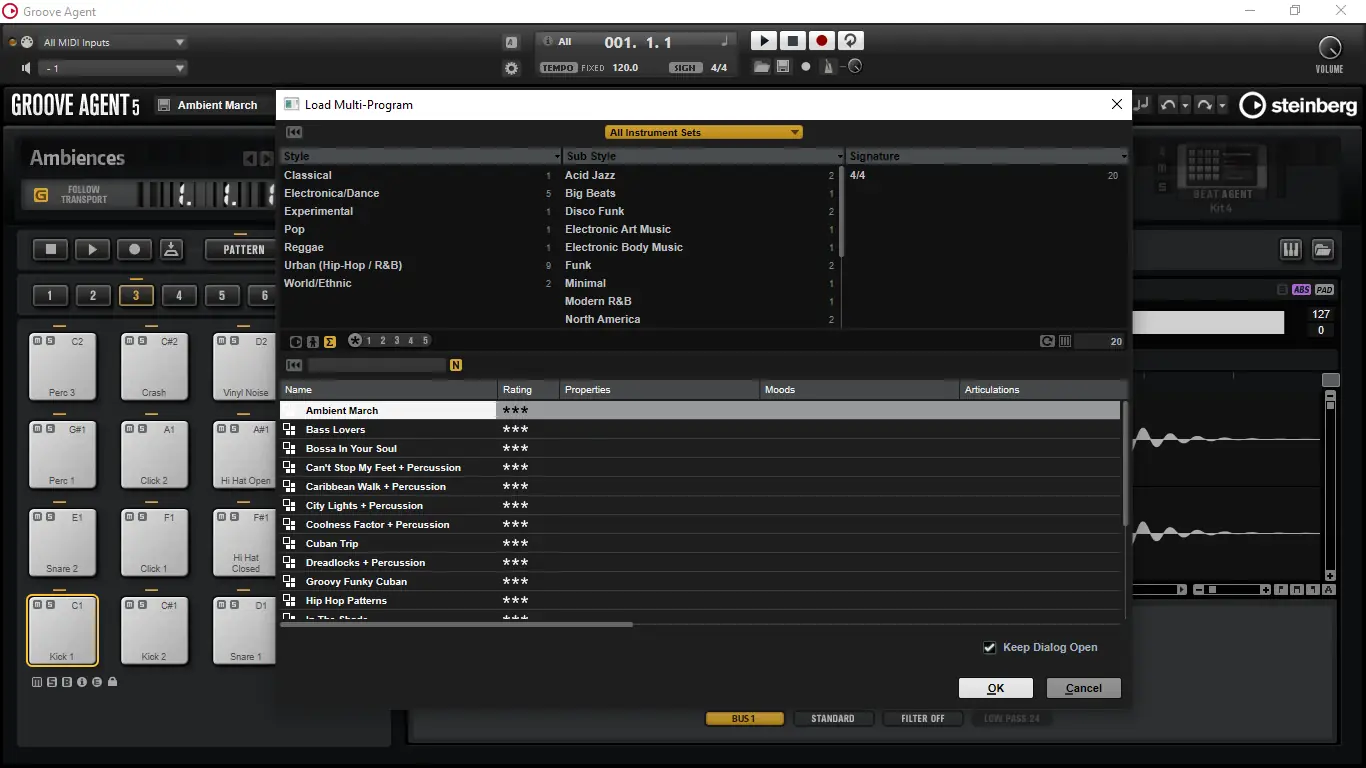
Task: Open the column setup icon
Action: click(1065, 341)
